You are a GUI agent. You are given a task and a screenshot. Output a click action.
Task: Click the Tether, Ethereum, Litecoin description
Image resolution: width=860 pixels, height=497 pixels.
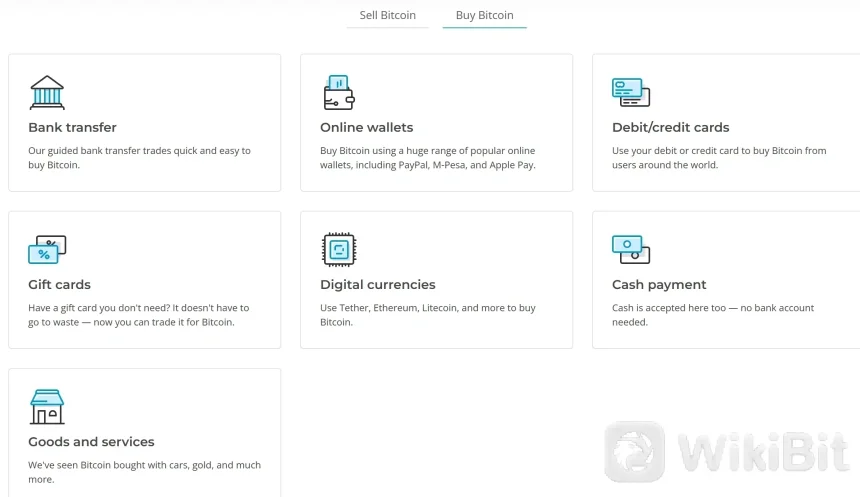tap(427, 315)
